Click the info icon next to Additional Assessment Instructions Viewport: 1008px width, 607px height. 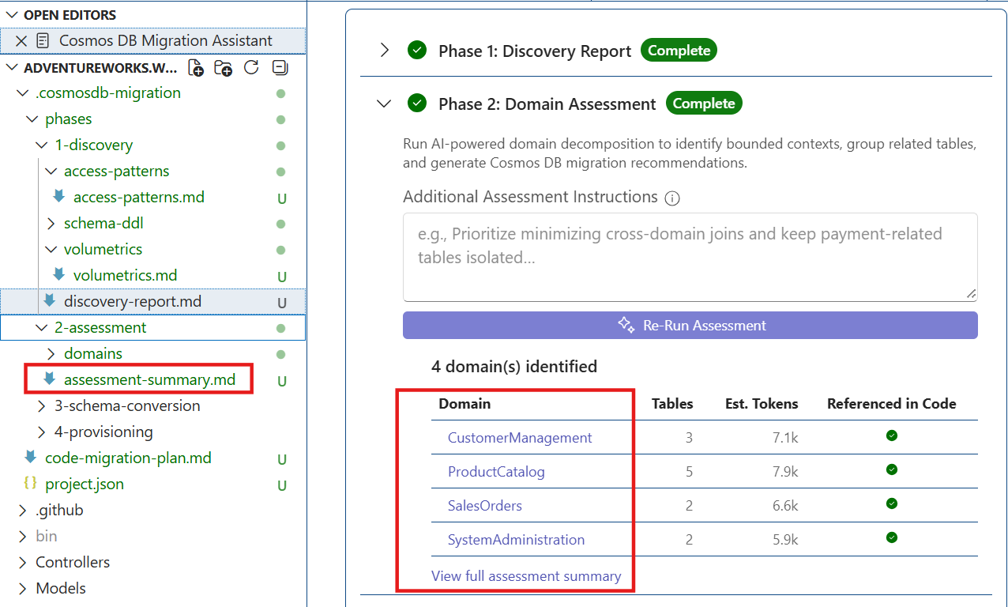pyautogui.click(x=672, y=198)
